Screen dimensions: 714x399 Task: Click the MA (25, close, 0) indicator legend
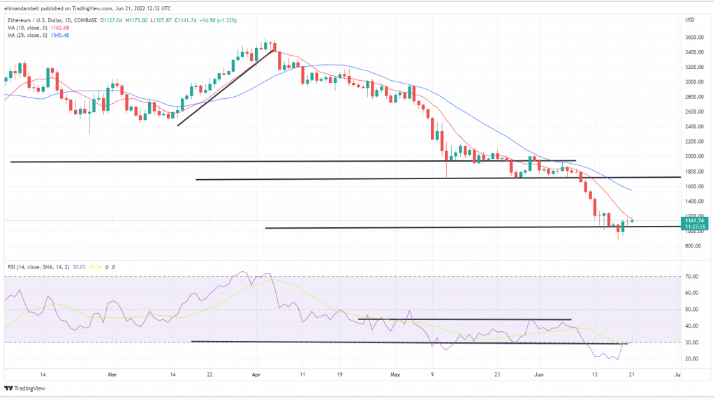pyautogui.click(x=27, y=35)
